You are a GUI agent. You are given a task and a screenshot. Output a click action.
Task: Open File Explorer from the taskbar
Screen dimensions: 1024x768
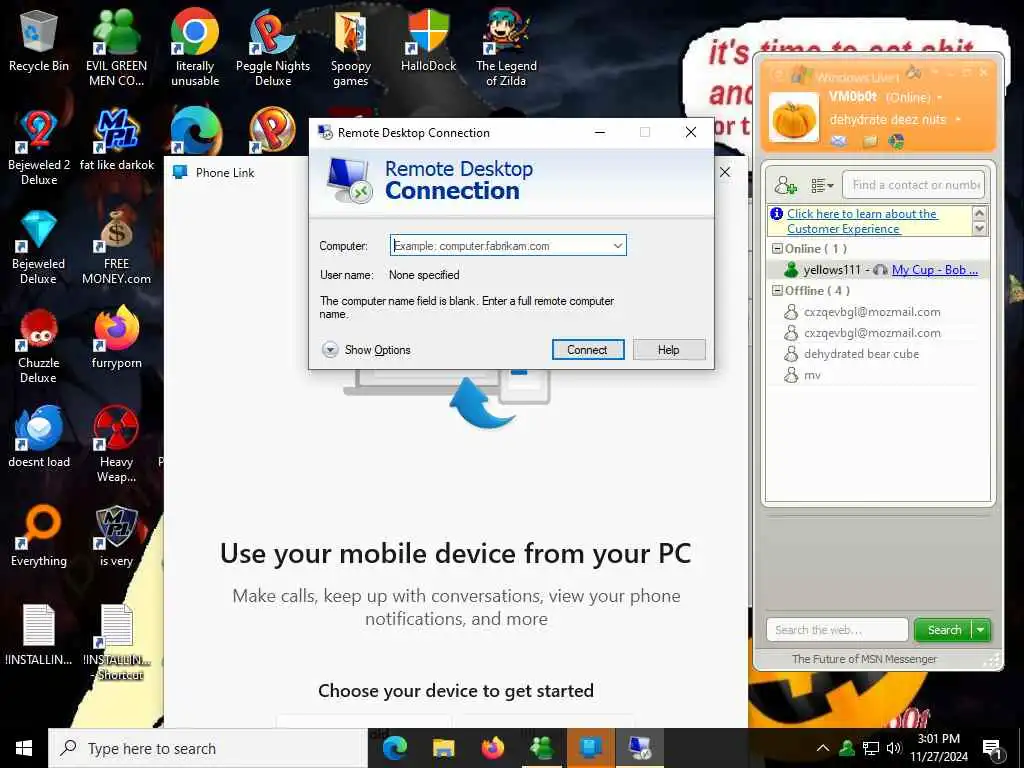443,748
